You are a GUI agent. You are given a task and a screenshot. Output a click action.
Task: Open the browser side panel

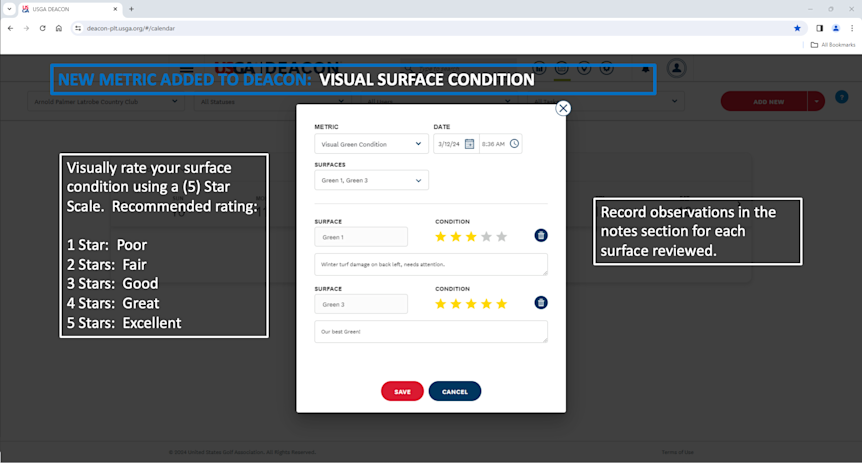[x=819, y=28]
